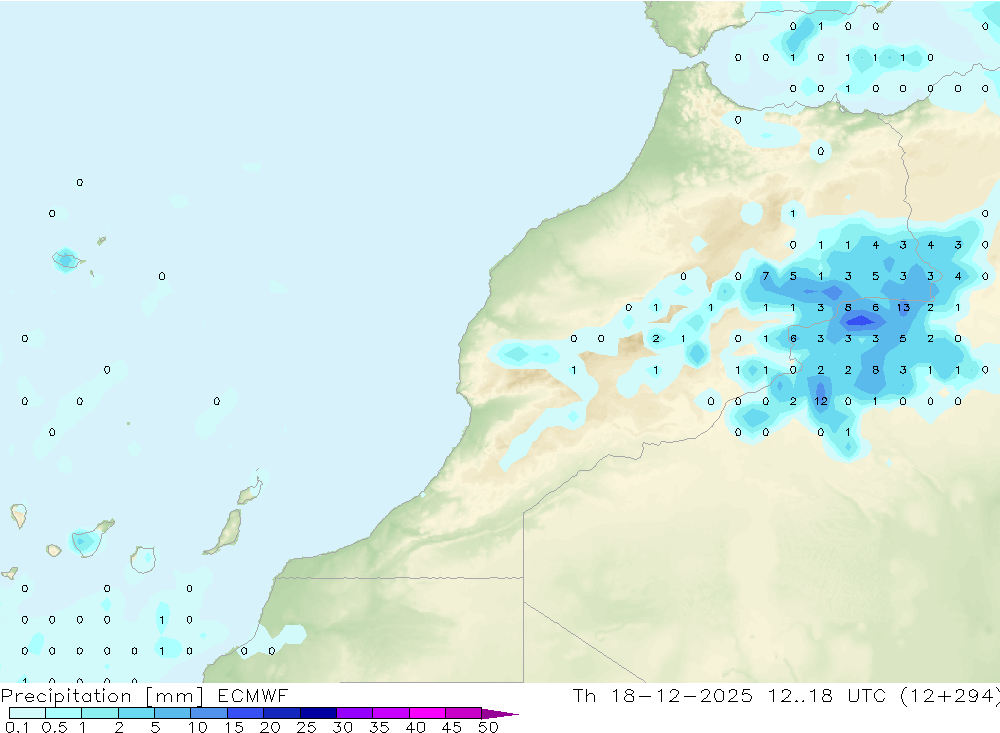
Task: Click legend label '20'
Action: tap(270, 727)
